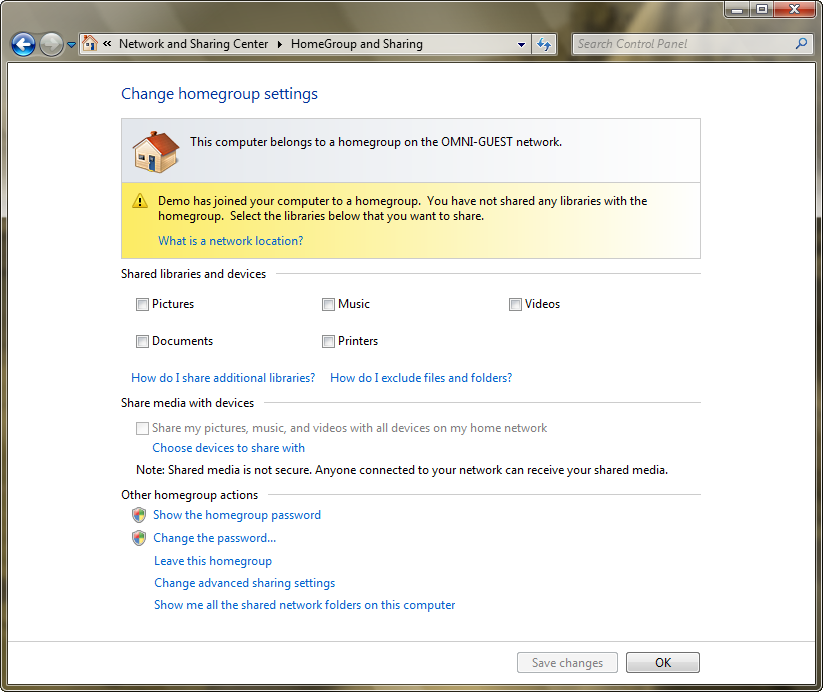Click the OMNI-GUEST network homegroup message

tap(376, 142)
